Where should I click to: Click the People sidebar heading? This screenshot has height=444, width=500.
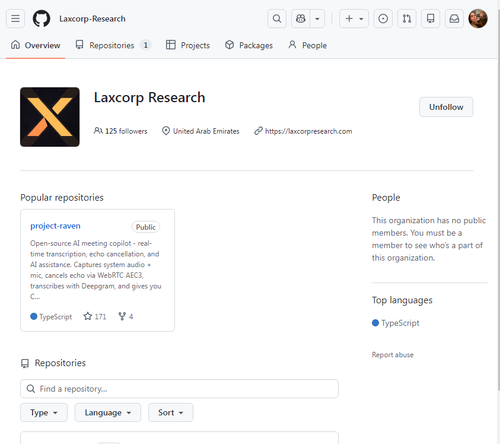(386, 198)
